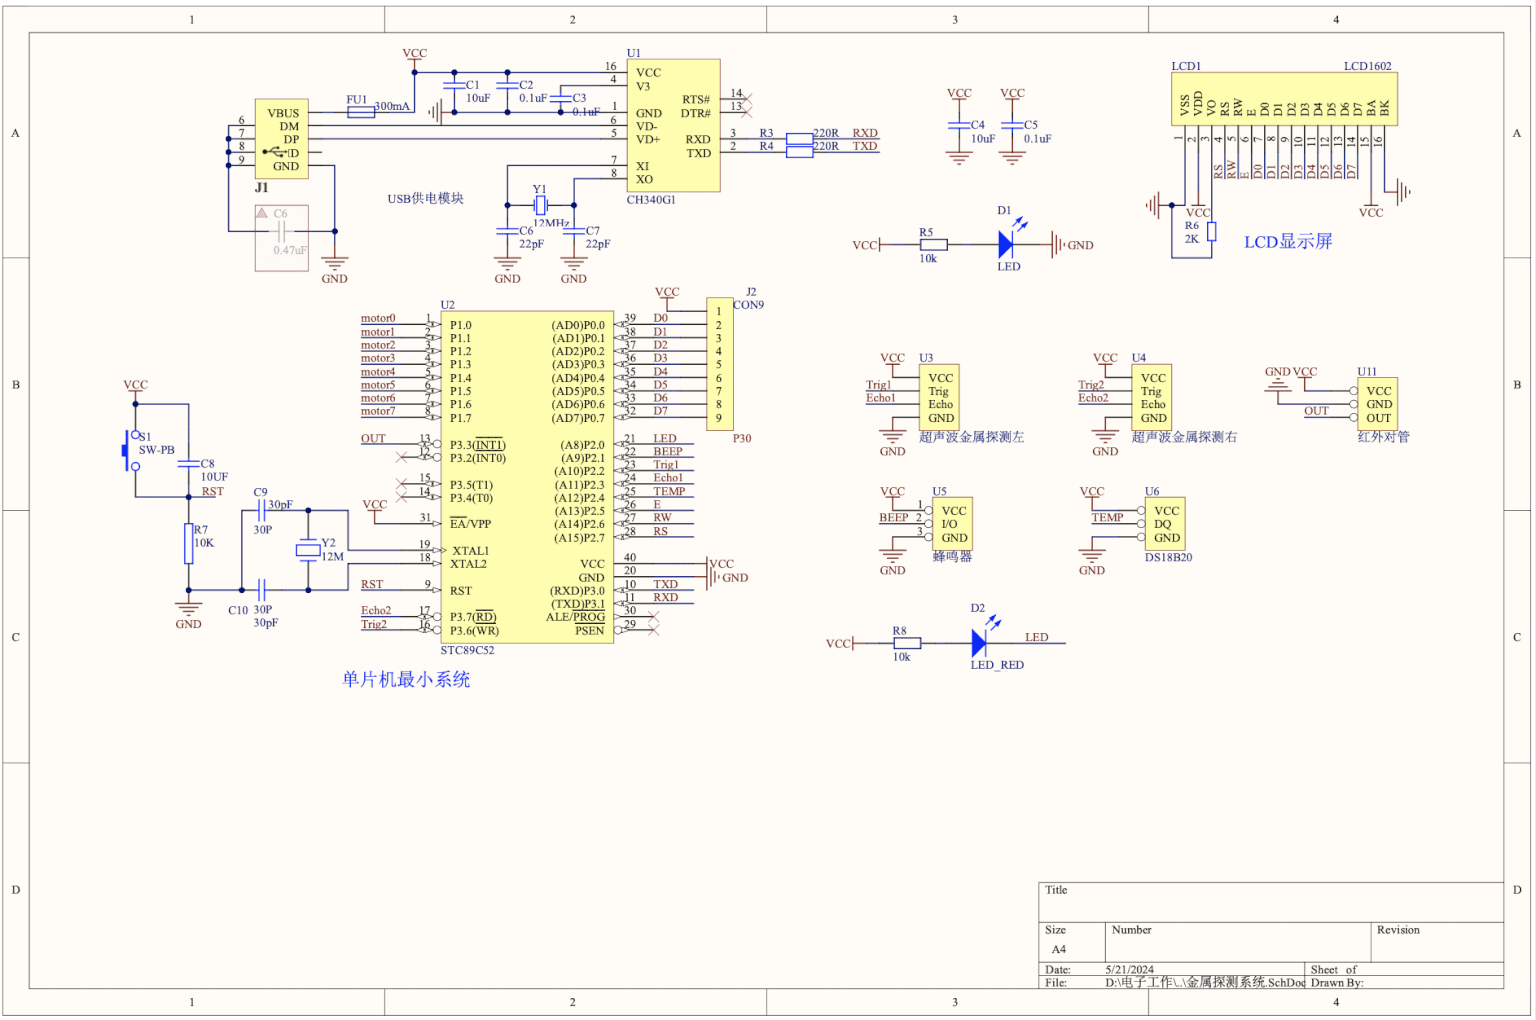Click the "蜂鸣器" label

click(x=952, y=556)
